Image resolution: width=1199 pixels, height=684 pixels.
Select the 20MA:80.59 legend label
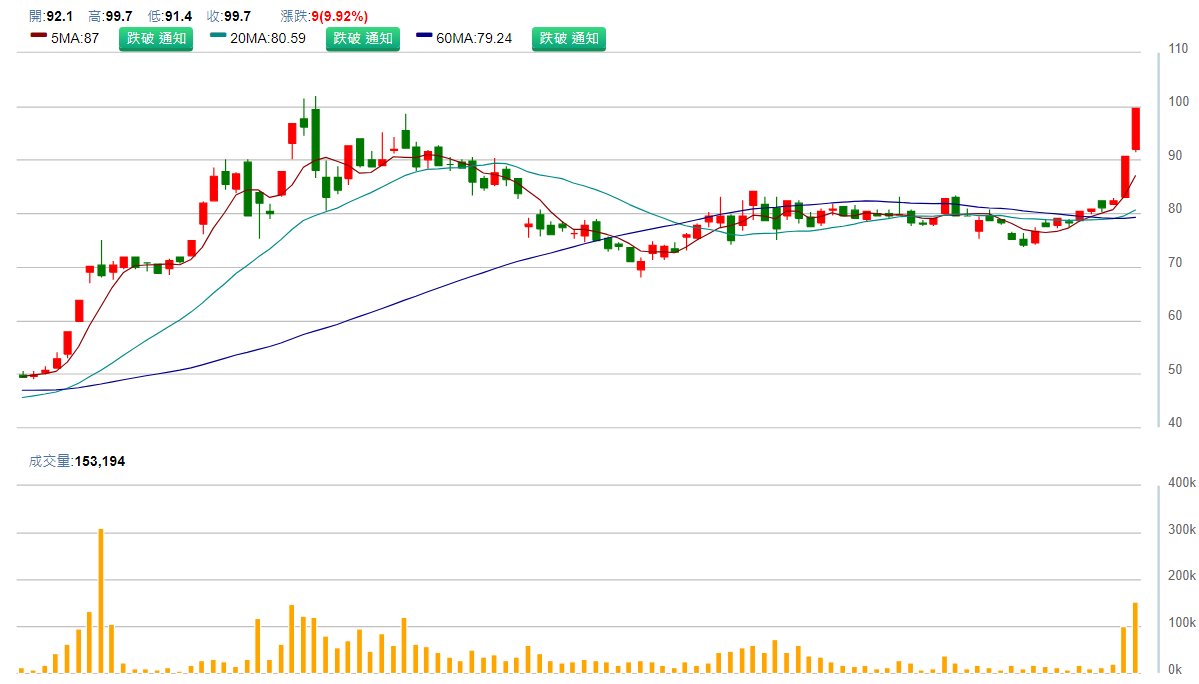pos(267,39)
